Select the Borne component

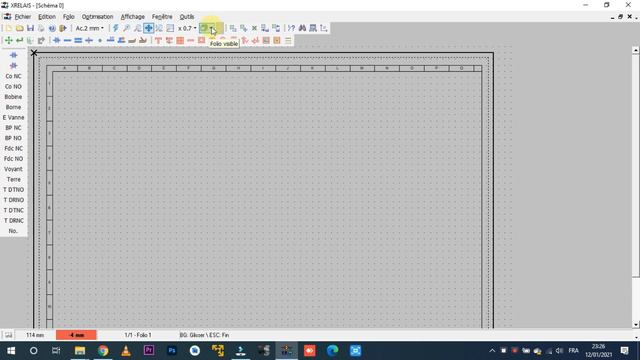click(x=13, y=107)
